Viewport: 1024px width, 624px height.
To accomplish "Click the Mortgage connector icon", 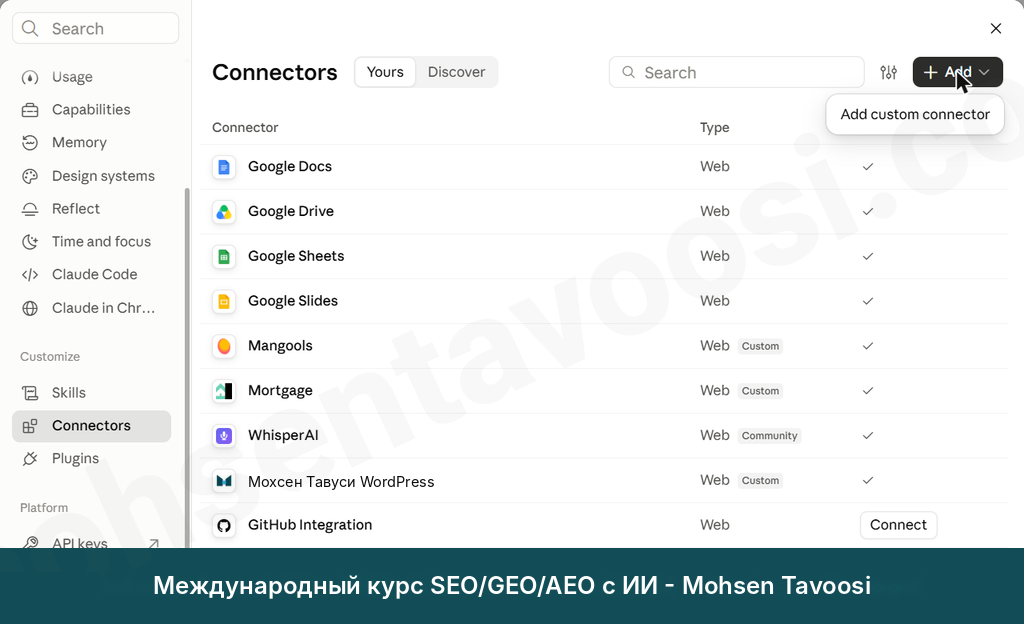I will tap(224, 391).
